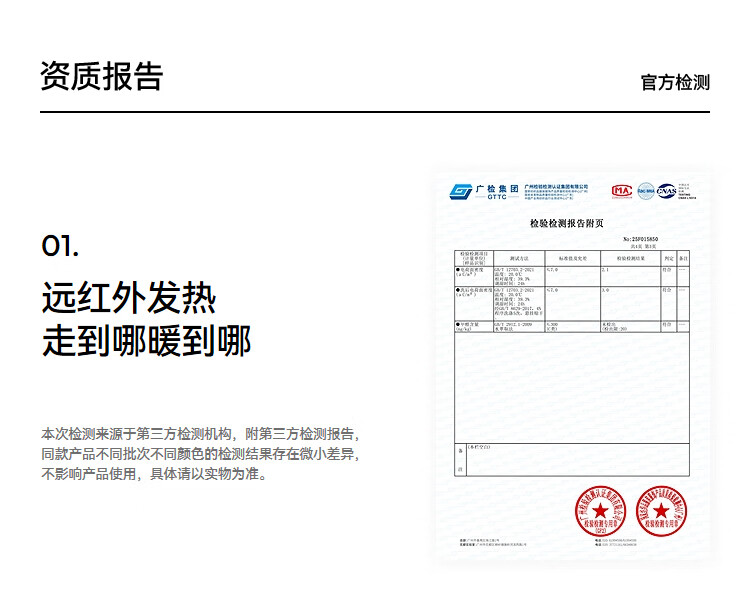
Task: Click the left red official inspection stamp
Action: coord(600,511)
